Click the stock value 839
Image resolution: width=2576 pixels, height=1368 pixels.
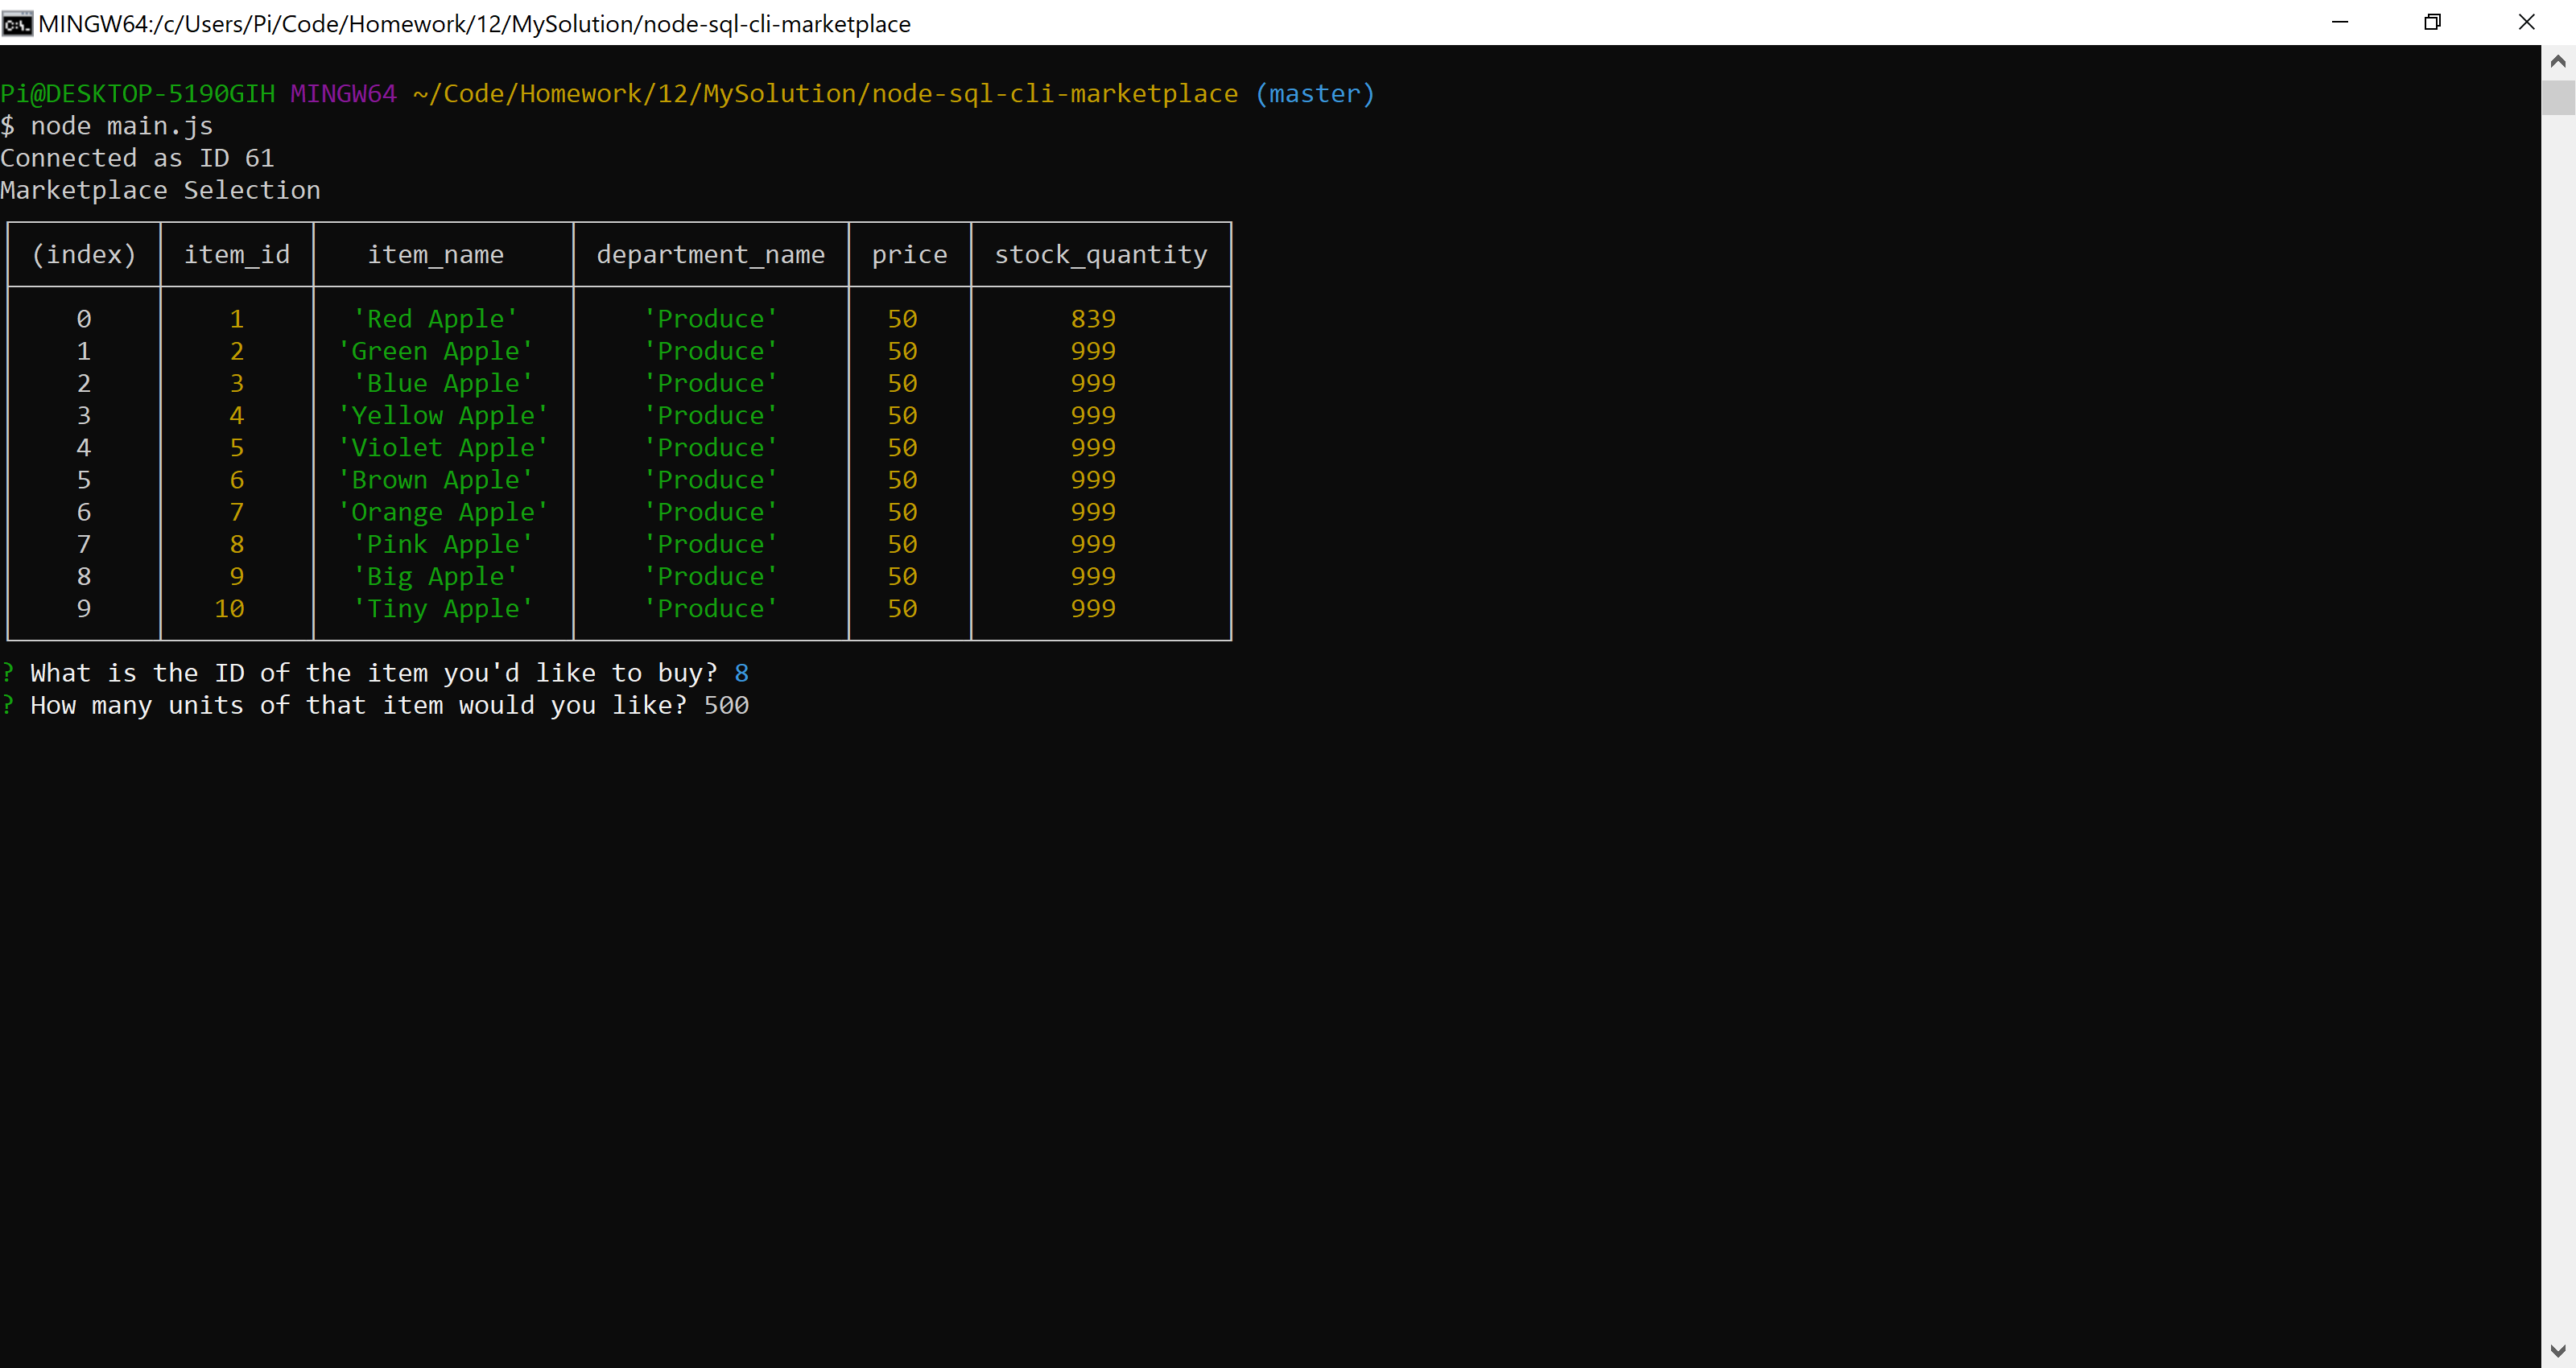tap(1093, 319)
